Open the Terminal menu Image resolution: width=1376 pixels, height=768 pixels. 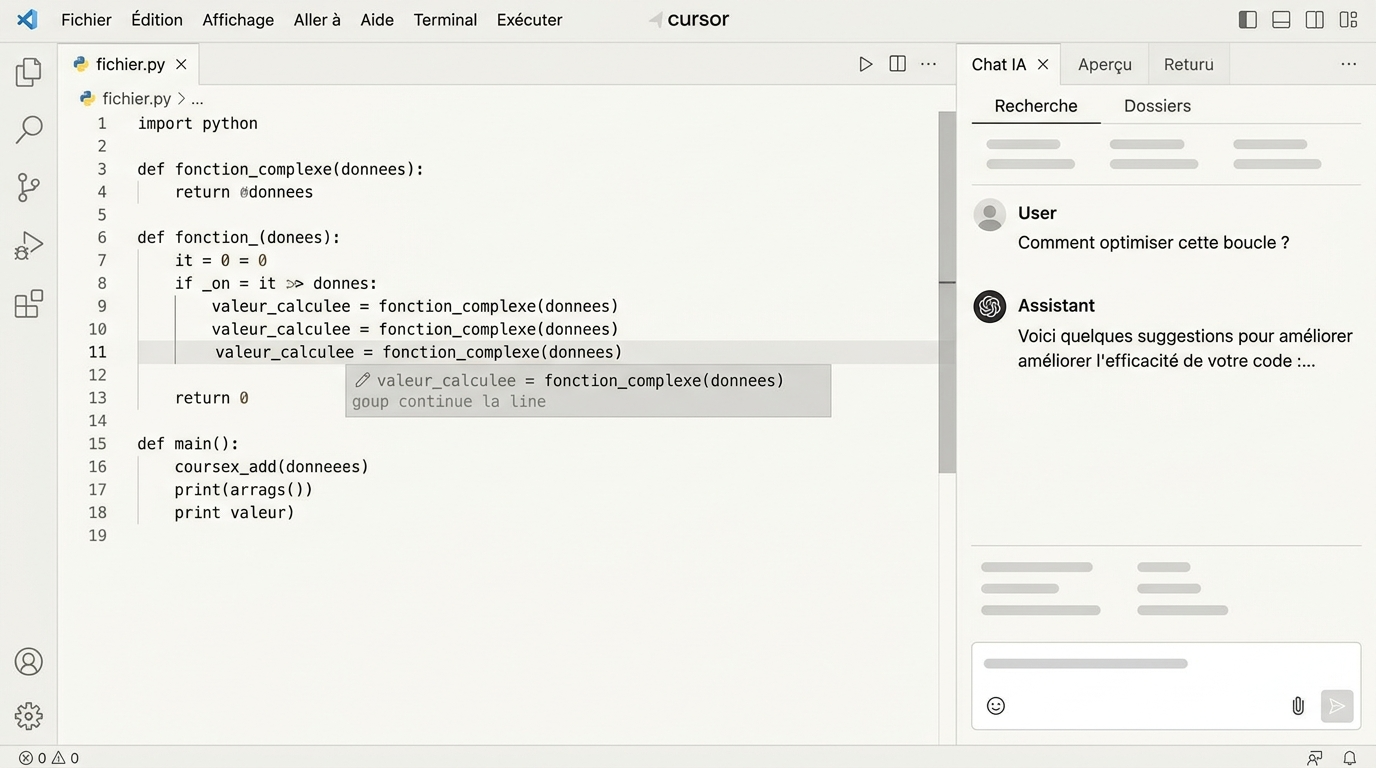[445, 20]
